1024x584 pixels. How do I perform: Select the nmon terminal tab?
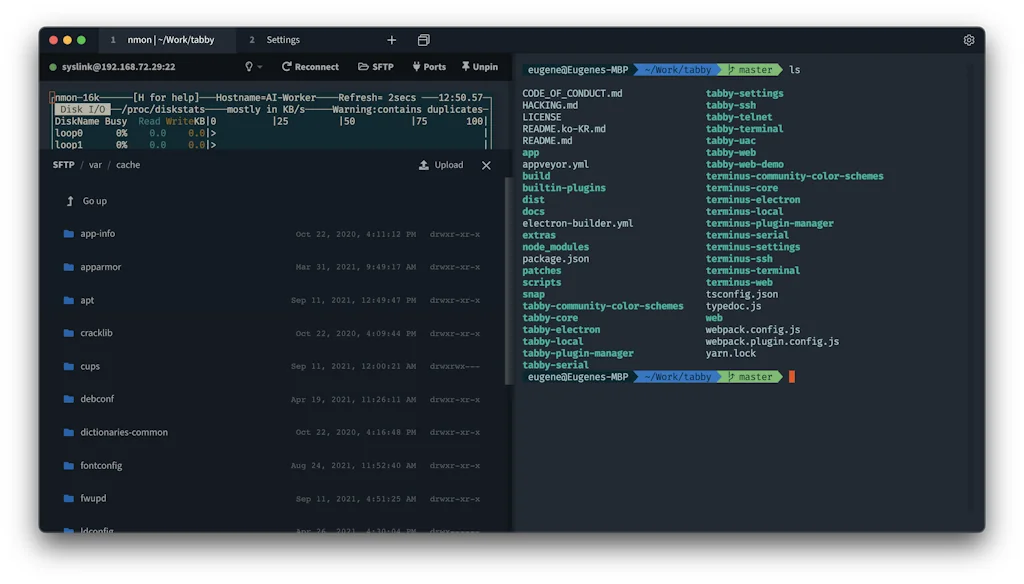tap(168, 39)
